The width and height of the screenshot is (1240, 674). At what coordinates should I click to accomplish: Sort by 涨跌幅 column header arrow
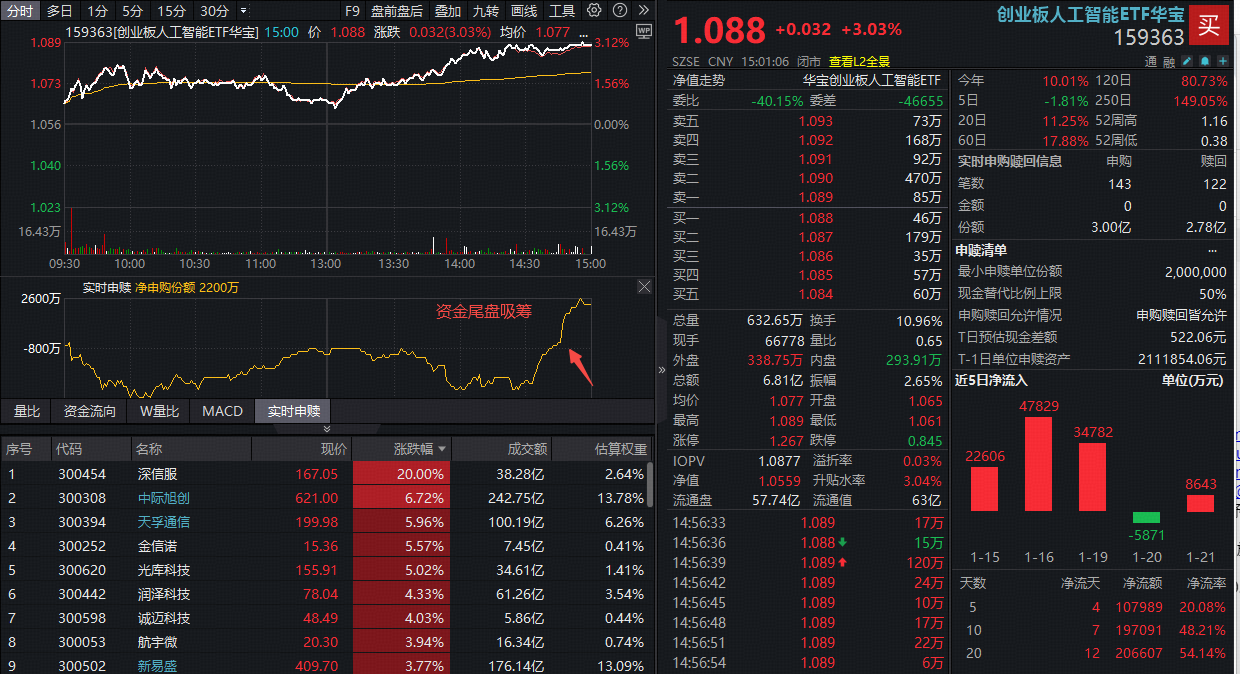coord(442,449)
